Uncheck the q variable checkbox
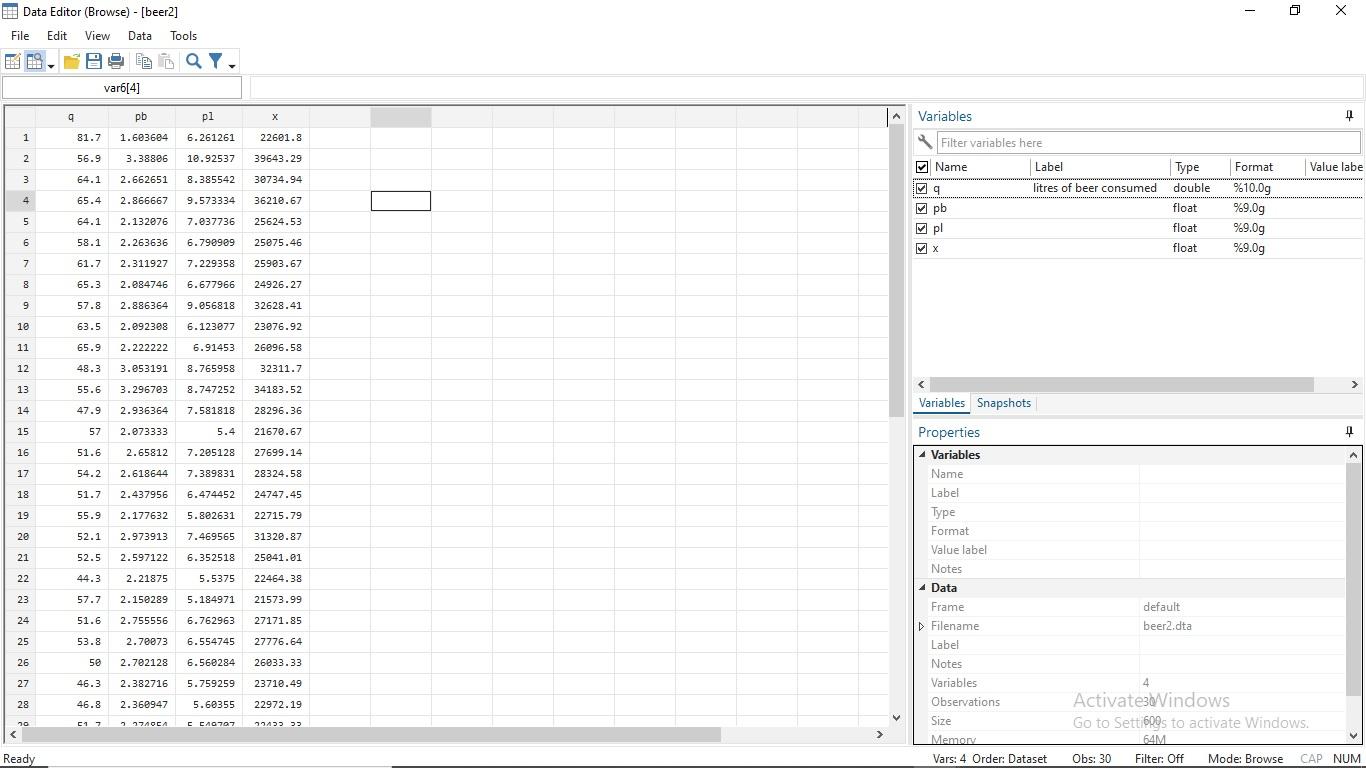The height and width of the screenshot is (768, 1366). (921, 188)
